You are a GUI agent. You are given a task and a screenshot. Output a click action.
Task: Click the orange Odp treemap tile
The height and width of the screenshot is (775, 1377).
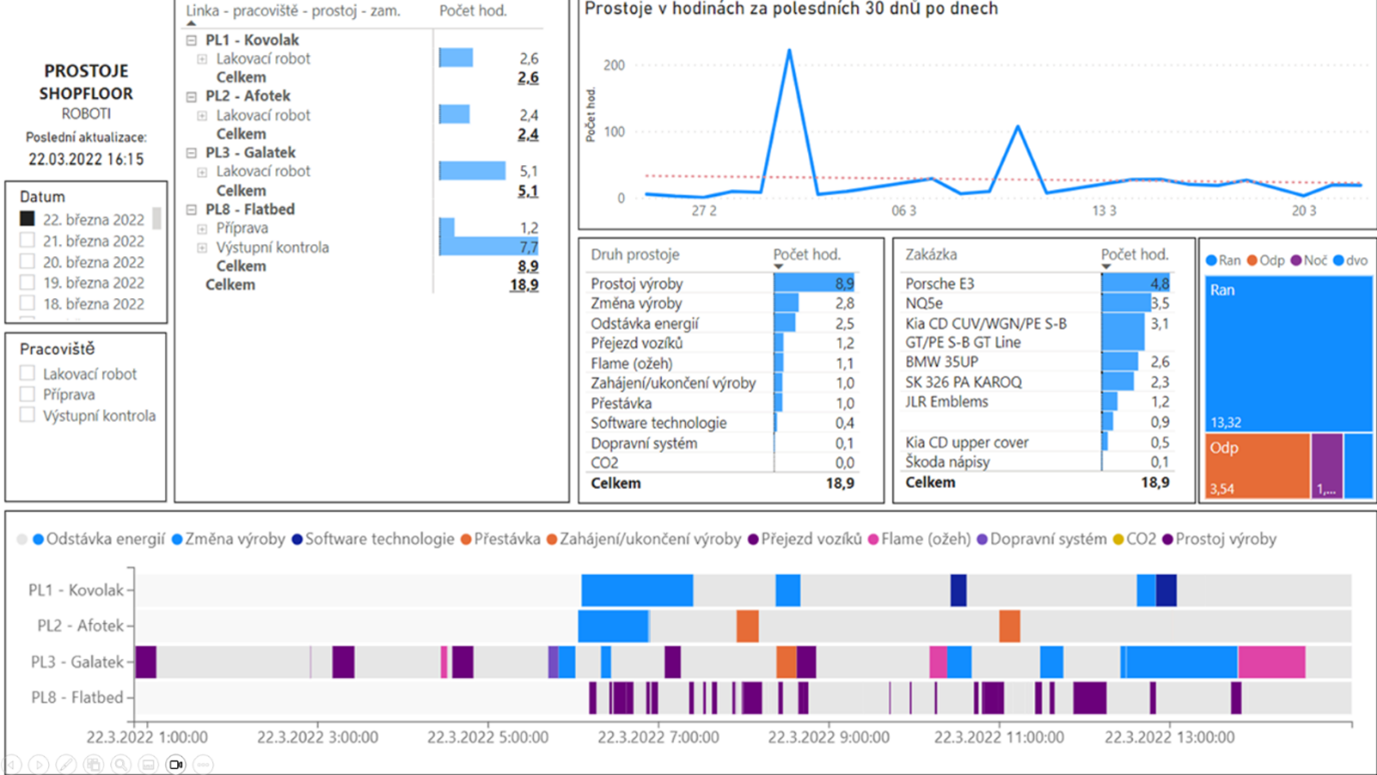point(1257,465)
